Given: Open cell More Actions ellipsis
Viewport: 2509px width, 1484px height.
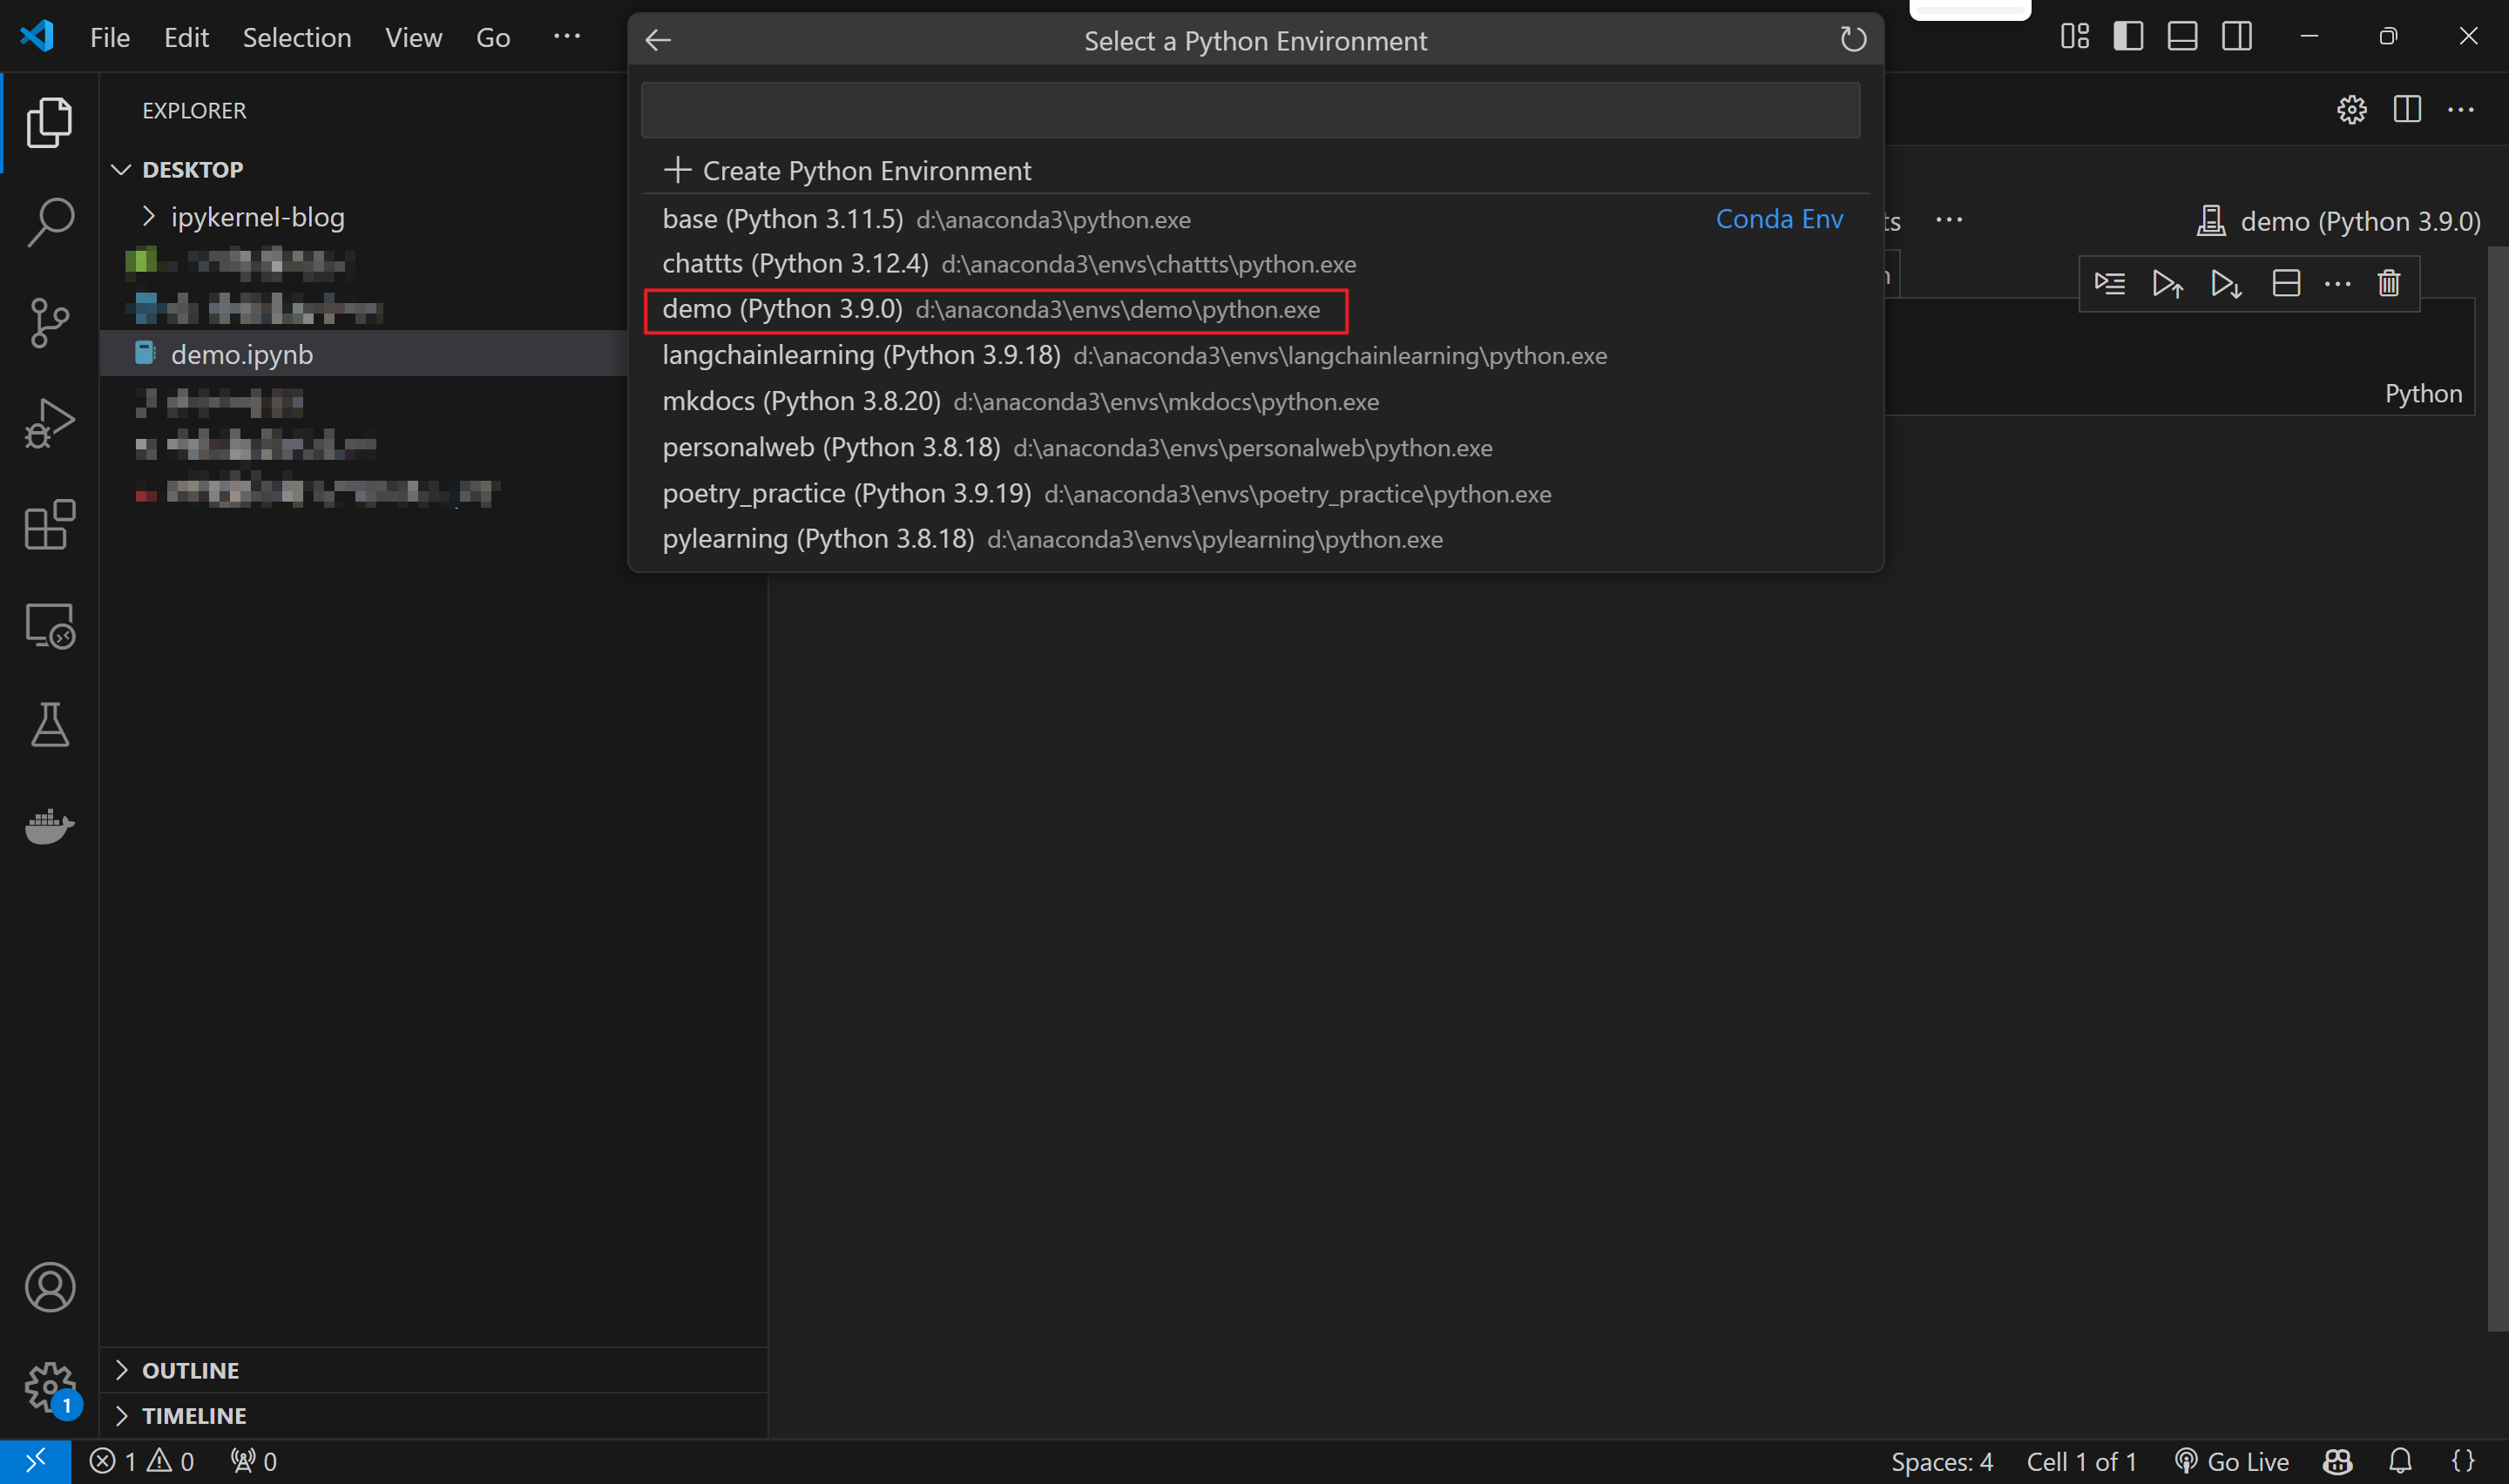Looking at the screenshot, I should tap(2337, 284).
